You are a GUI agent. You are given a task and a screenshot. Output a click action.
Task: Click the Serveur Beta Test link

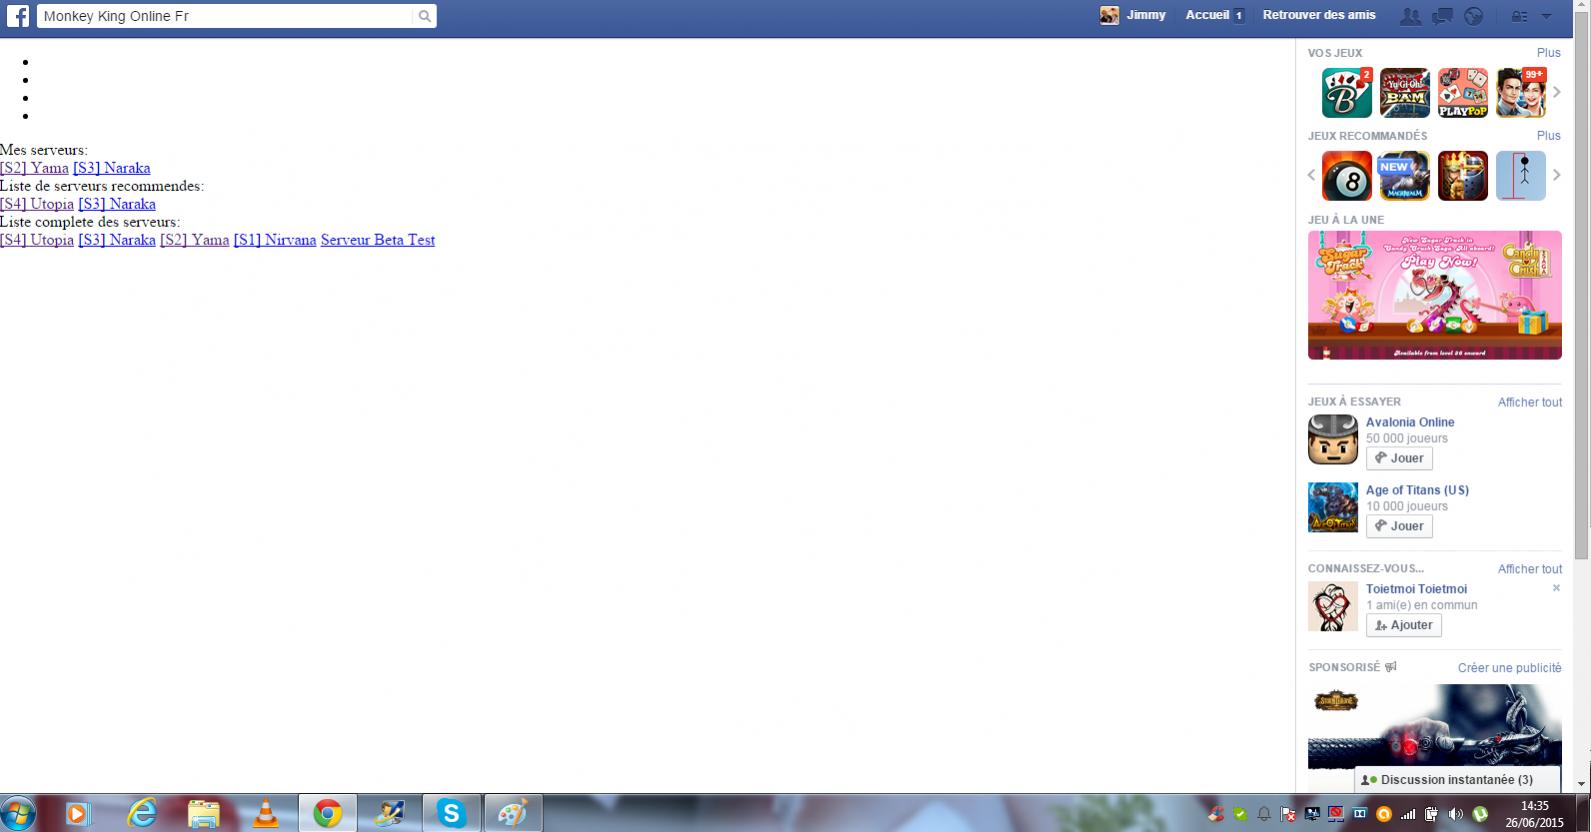[377, 240]
